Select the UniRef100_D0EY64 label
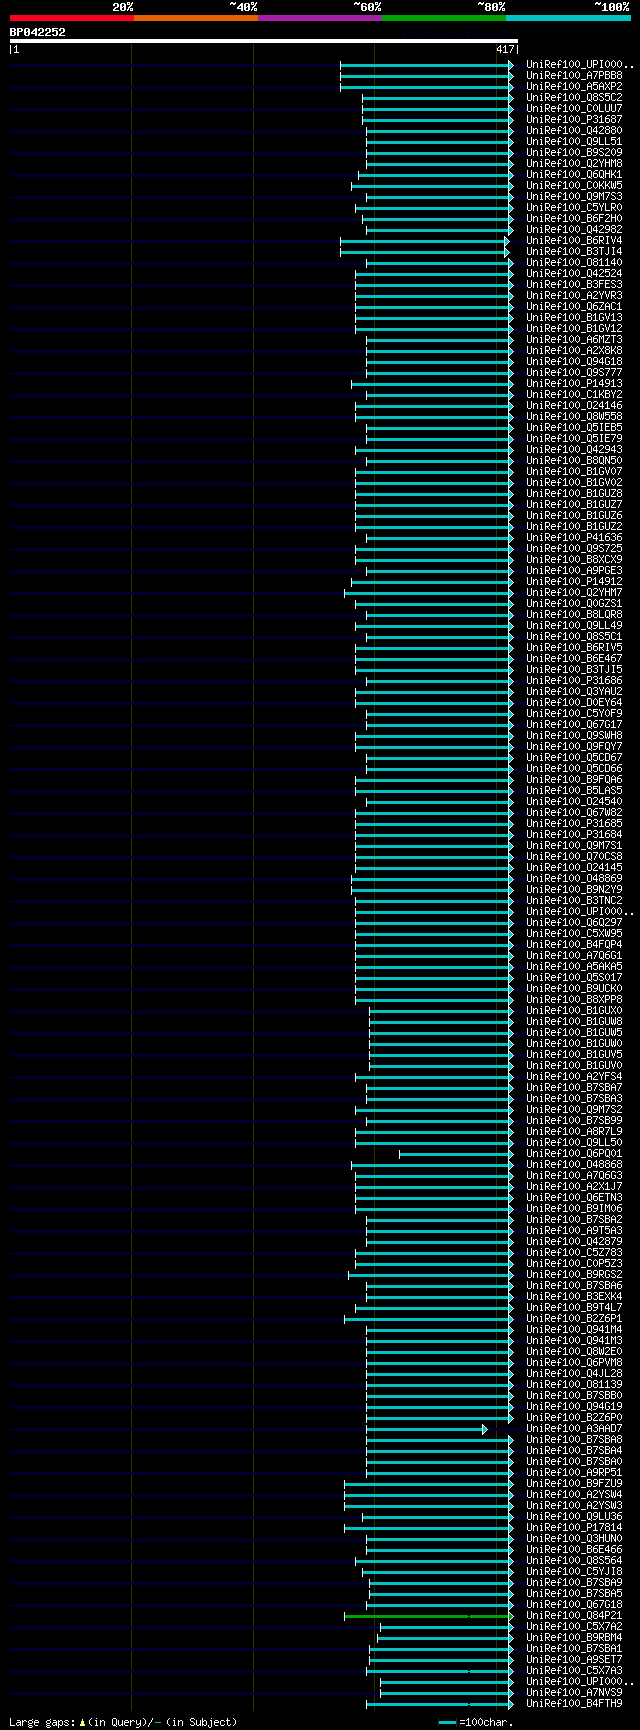This screenshot has height=1730, width=640. pyautogui.click(x=574, y=702)
